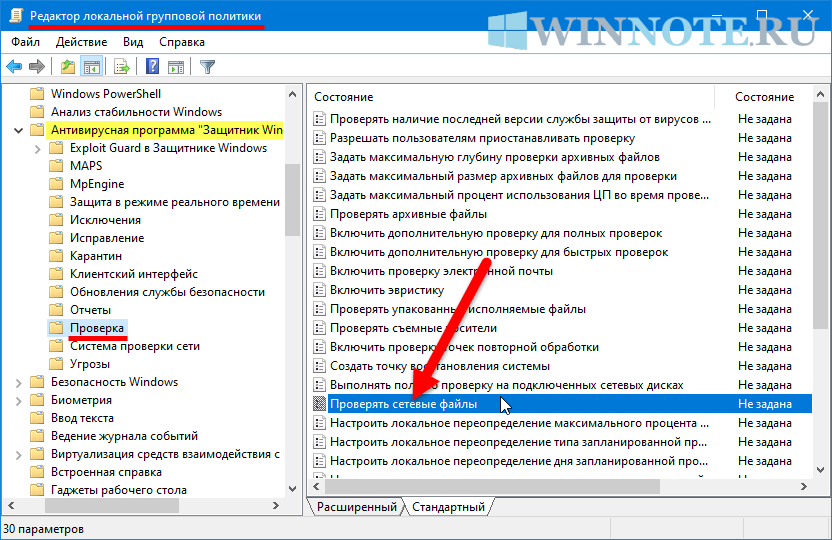Click the Filter funnel toolbar icon
Screen dimensions: 832x540
[x=207, y=67]
